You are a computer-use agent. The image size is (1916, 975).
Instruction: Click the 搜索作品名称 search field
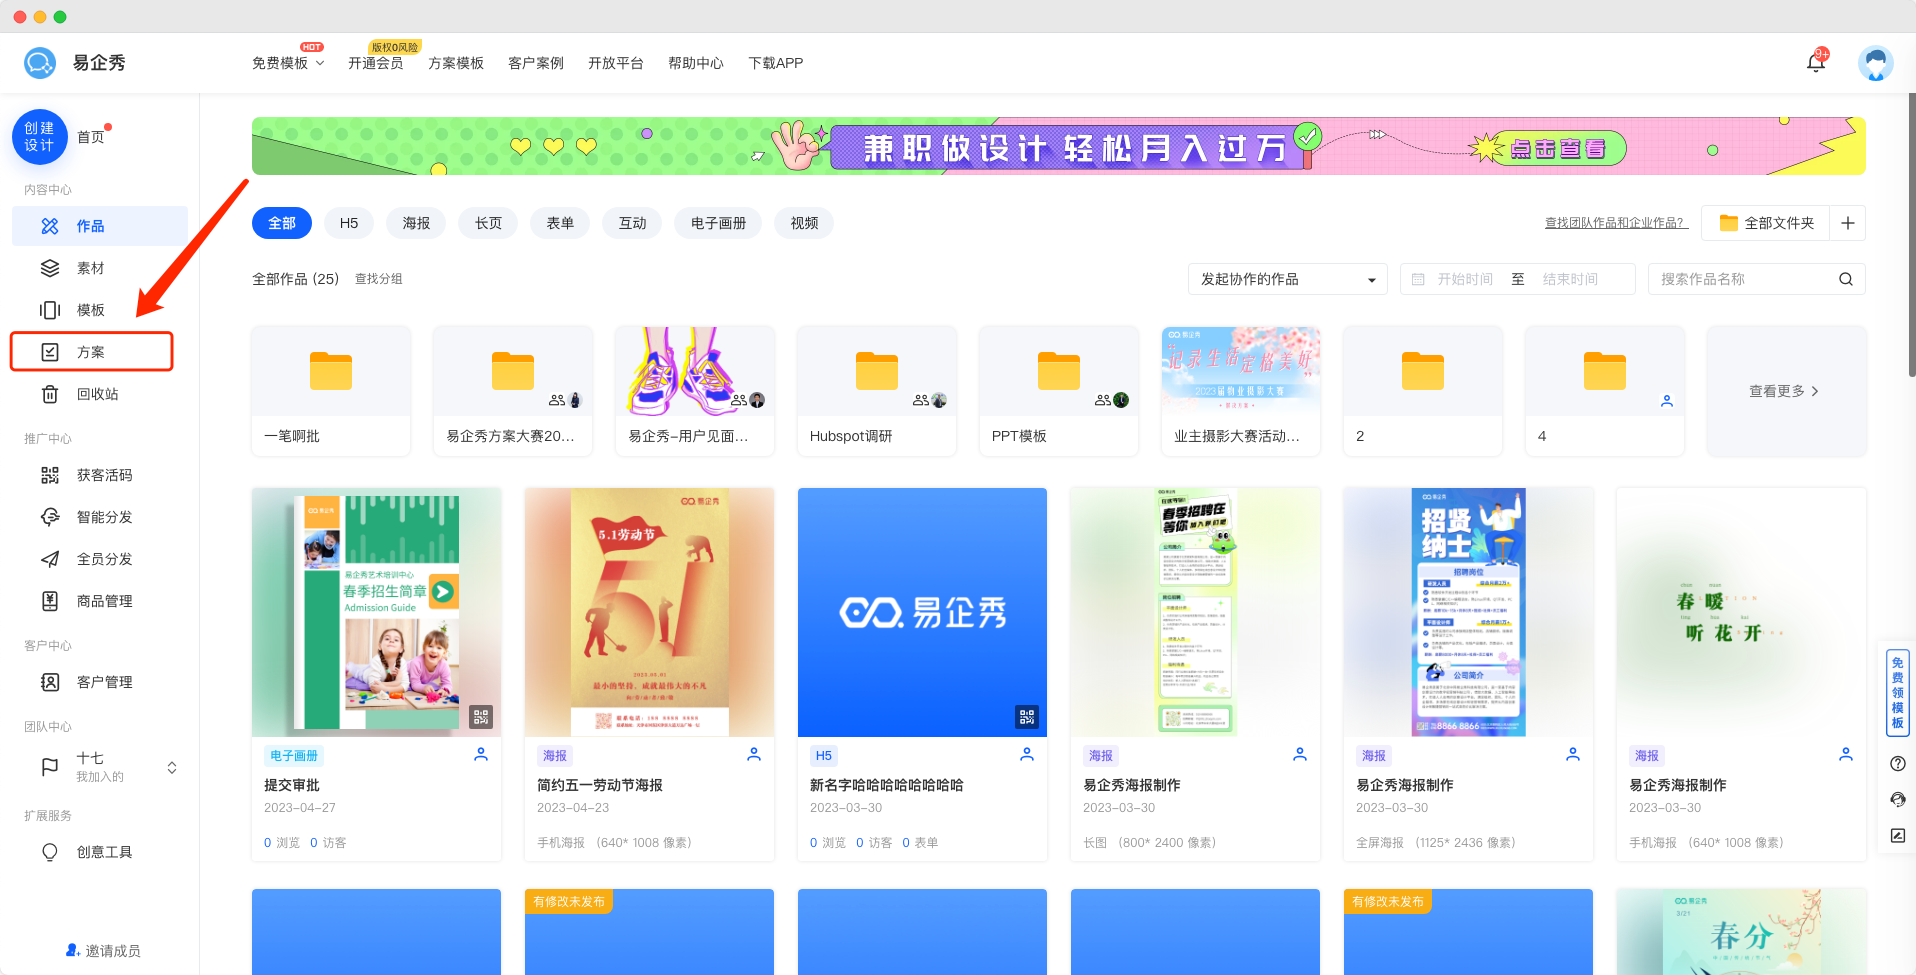(1742, 279)
